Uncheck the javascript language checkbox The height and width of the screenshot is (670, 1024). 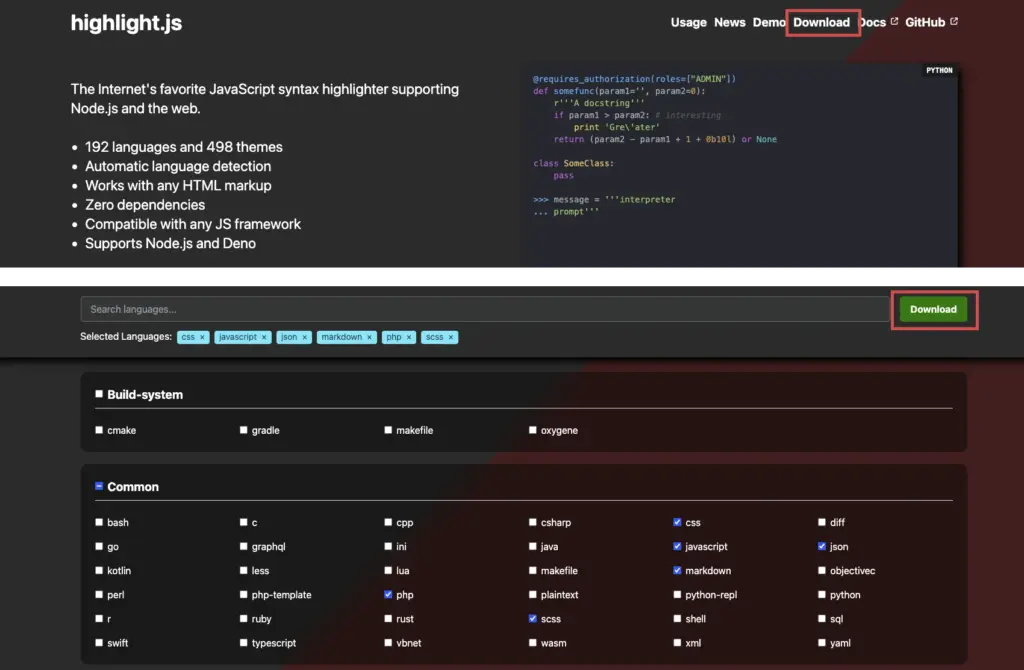pyautogui.click(x=677, y=546)
